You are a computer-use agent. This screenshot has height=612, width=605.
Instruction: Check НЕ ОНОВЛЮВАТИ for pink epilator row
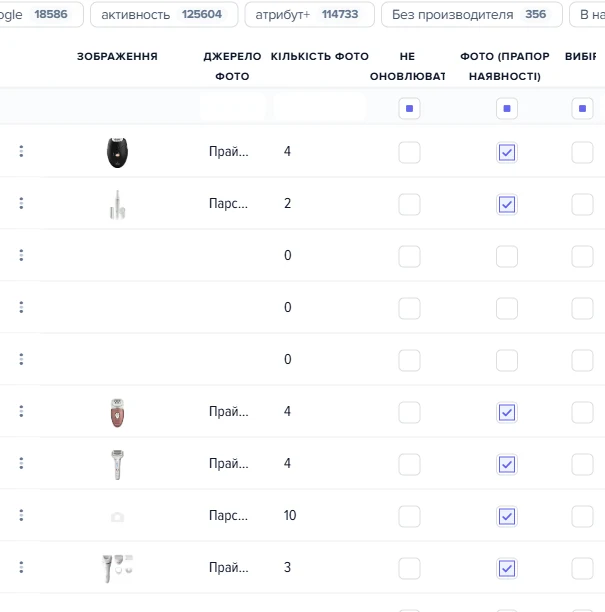[409, 412]
